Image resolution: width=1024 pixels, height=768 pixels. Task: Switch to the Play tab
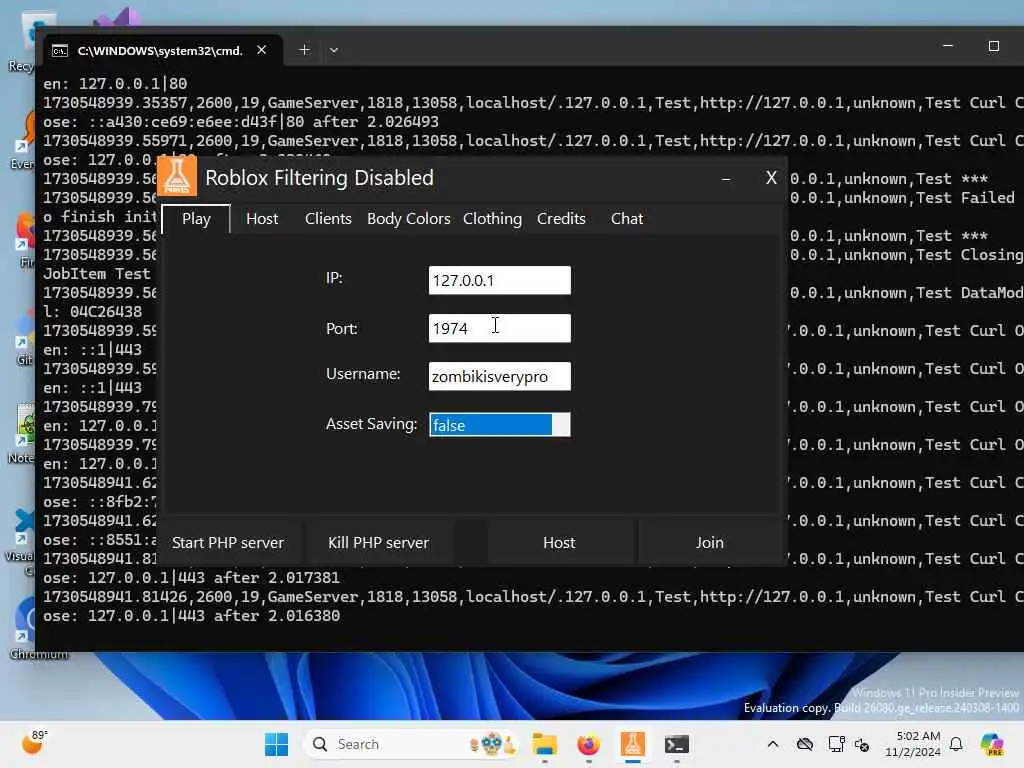coord(196,219)
